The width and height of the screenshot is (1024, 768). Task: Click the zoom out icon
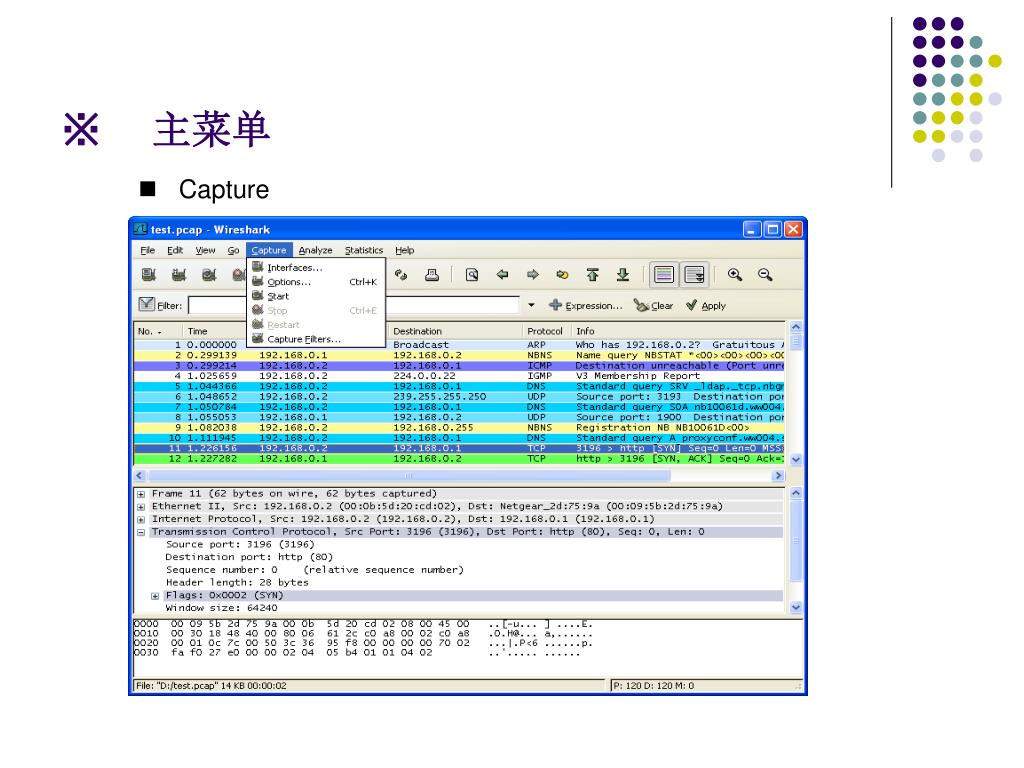(x=765, y=275)
